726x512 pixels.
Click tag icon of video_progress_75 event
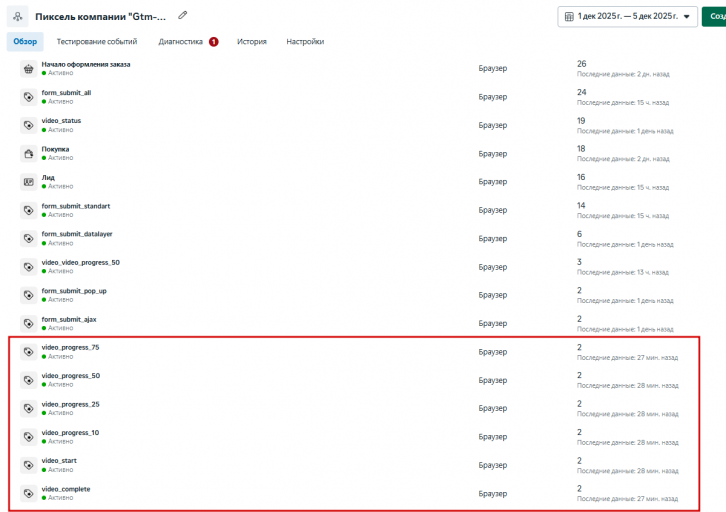tap(29, 352)
